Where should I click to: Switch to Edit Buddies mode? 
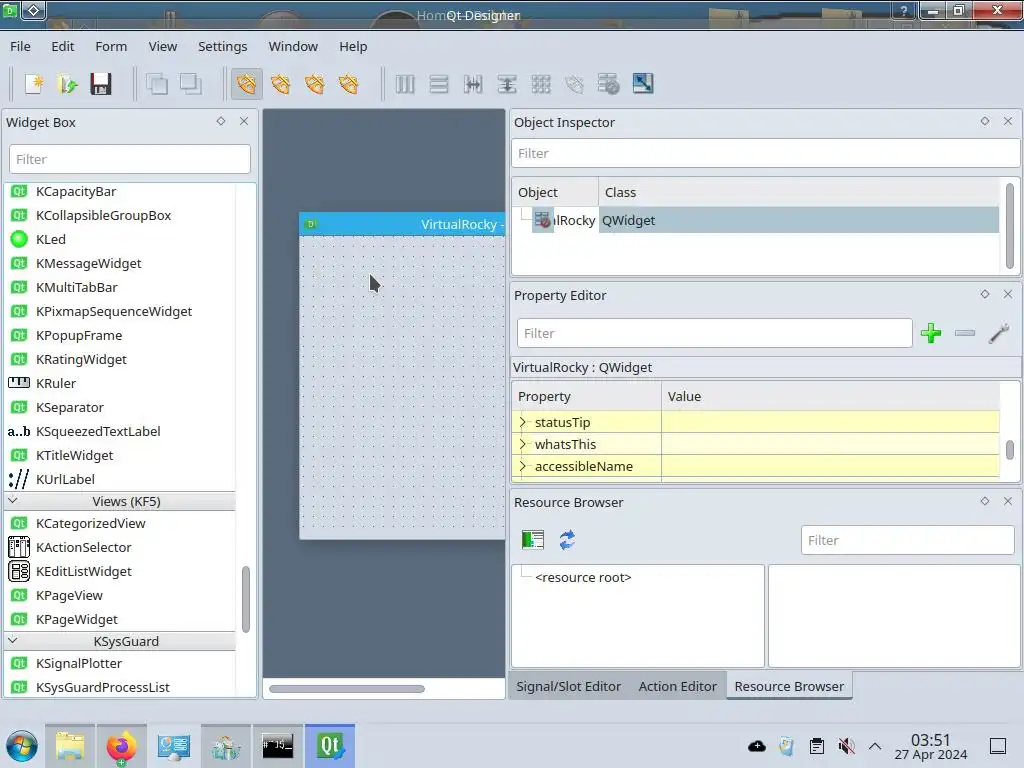click(315, 84)
